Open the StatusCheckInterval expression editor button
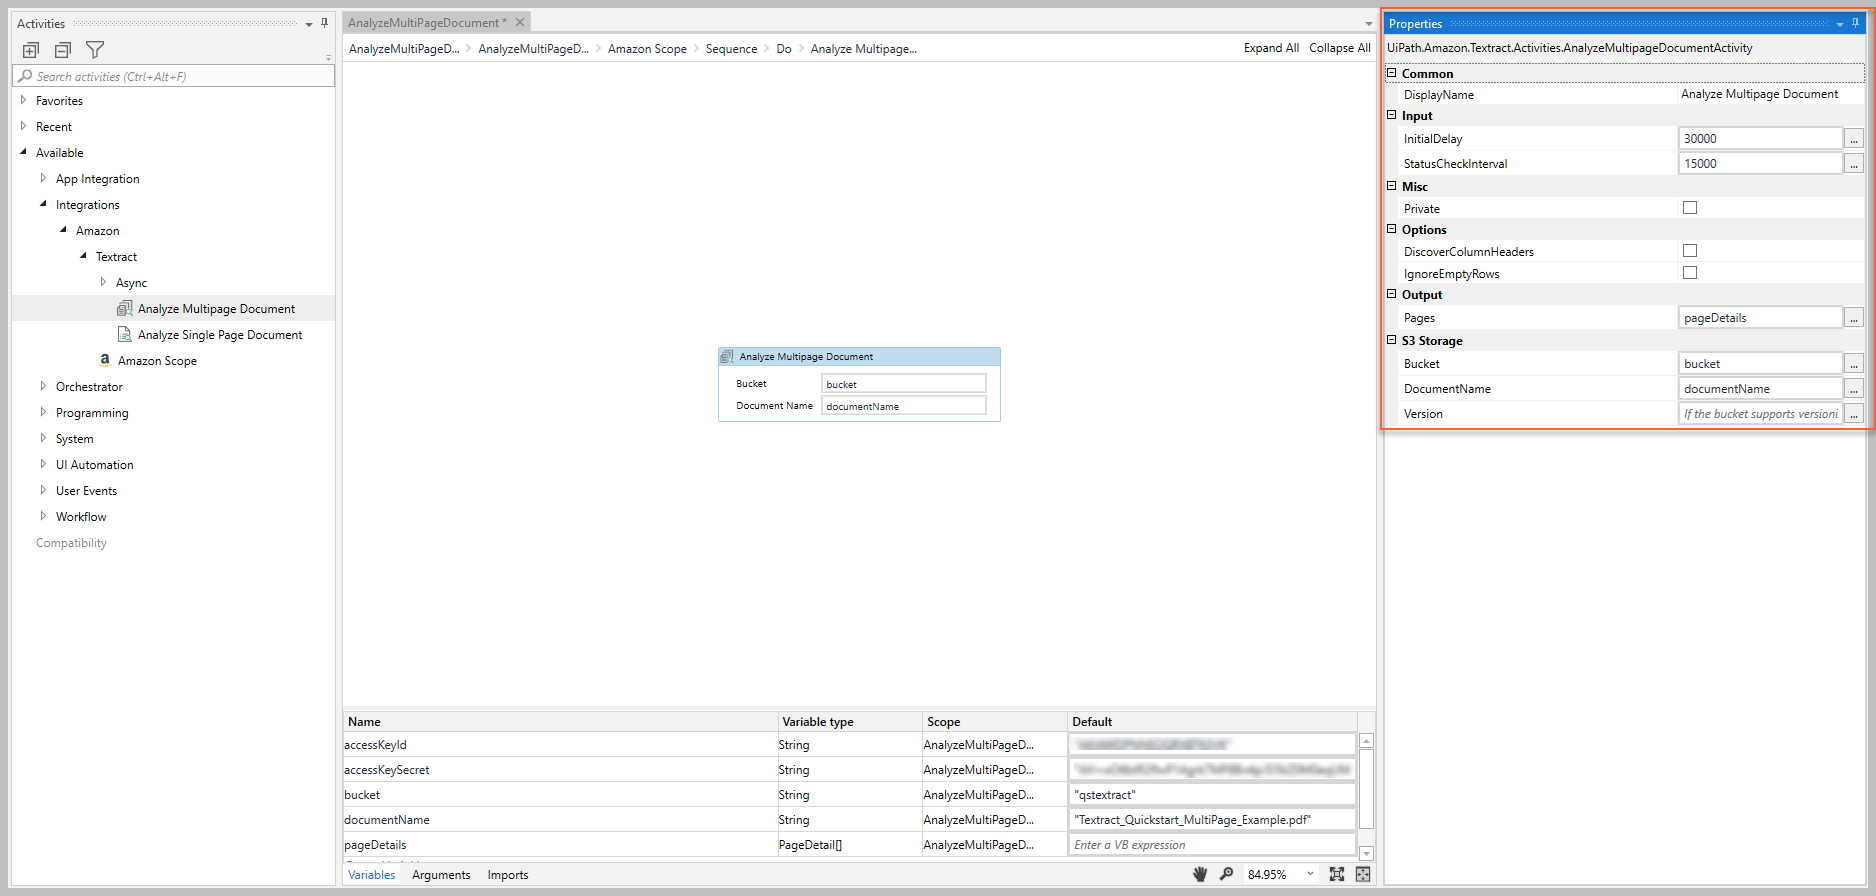The width and height of the screenshot is (1876, 896). click(x=1854, y=164)
